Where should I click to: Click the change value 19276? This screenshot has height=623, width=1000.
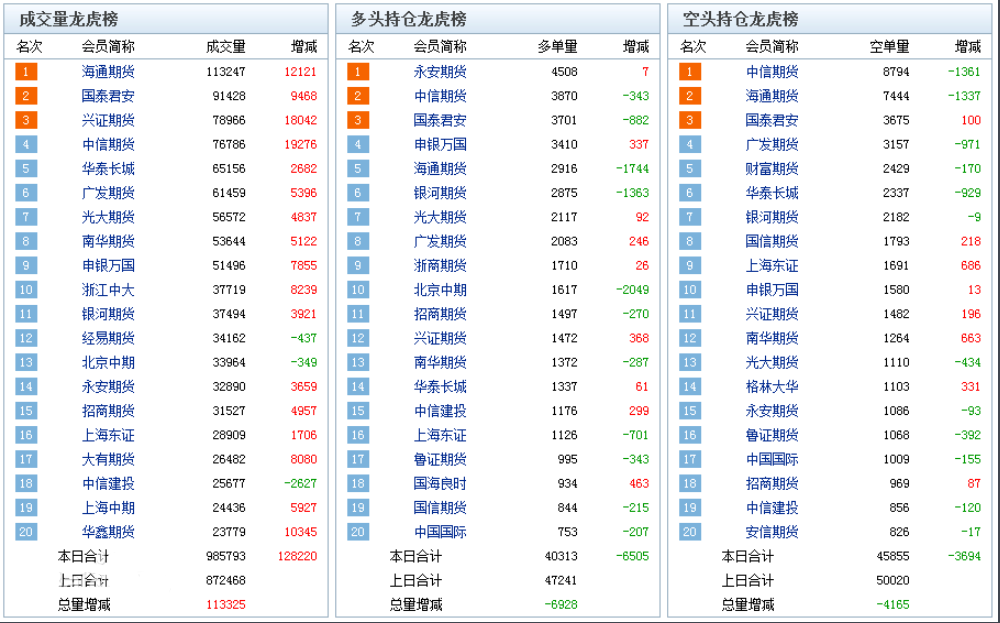300,144
